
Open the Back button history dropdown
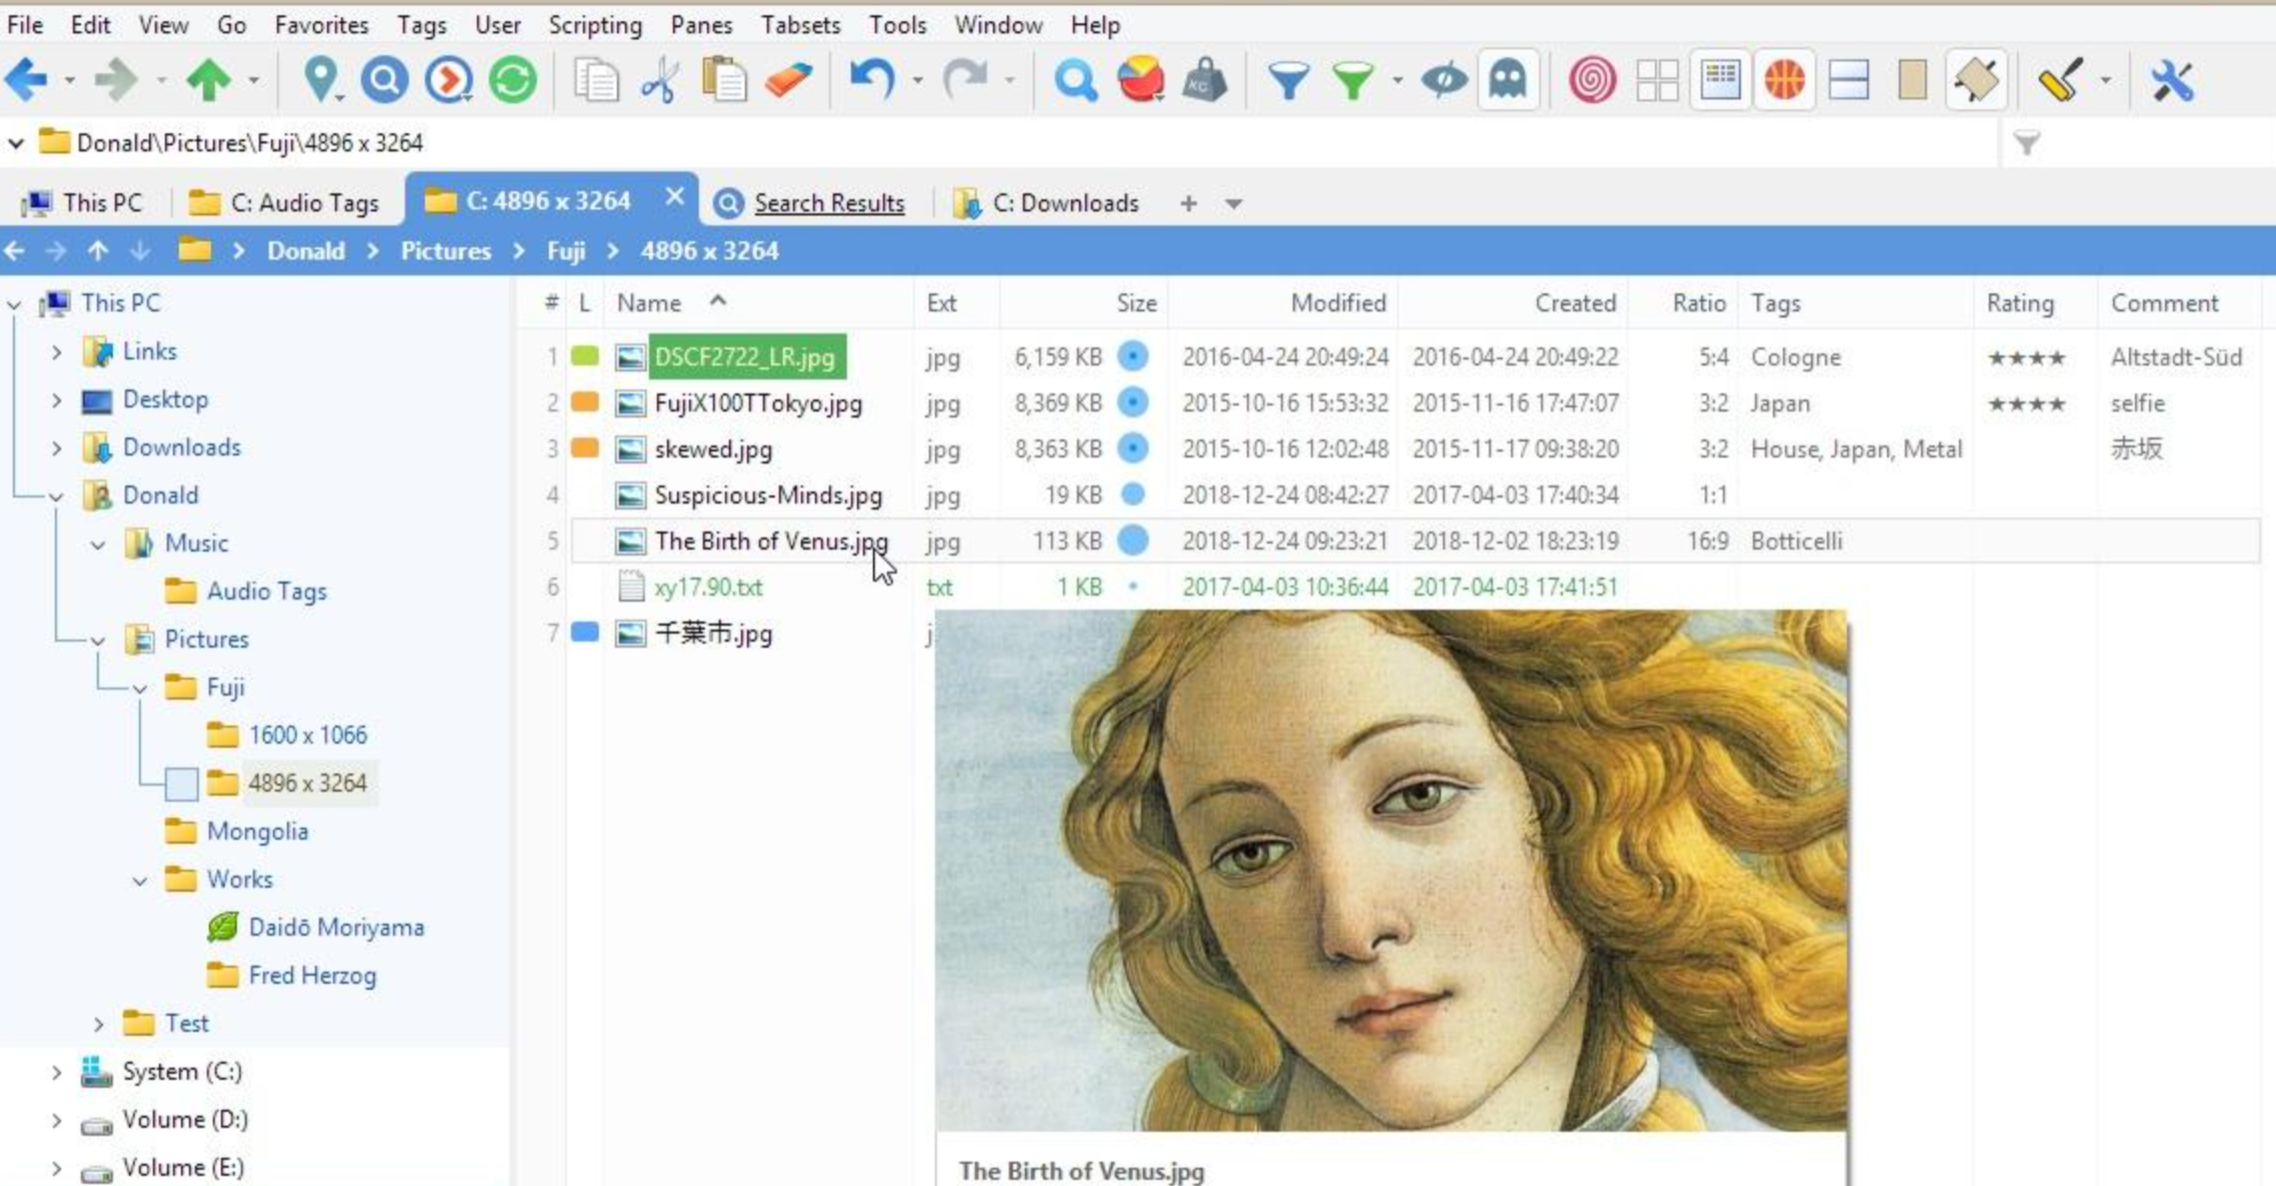coord(69,80)
